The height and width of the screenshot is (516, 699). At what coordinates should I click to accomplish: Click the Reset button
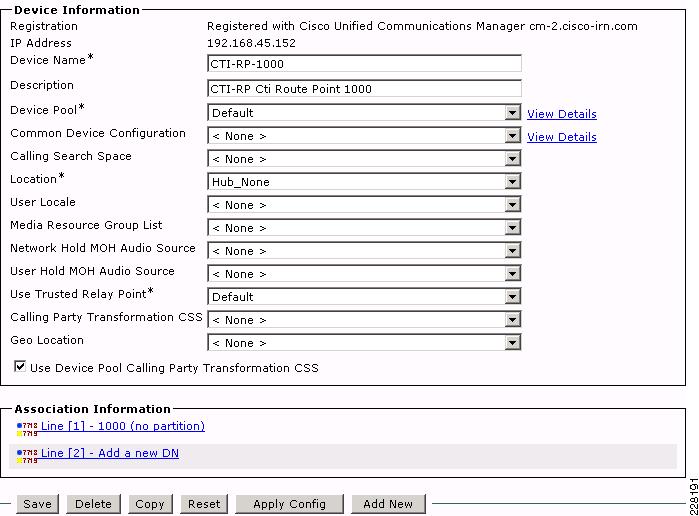point(204,504)
